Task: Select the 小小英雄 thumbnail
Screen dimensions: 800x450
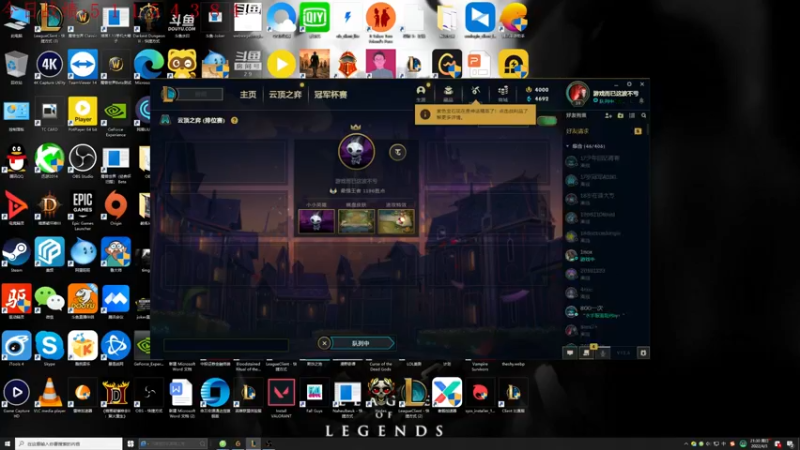Action: pyautogui.click(x=316, y=221)
